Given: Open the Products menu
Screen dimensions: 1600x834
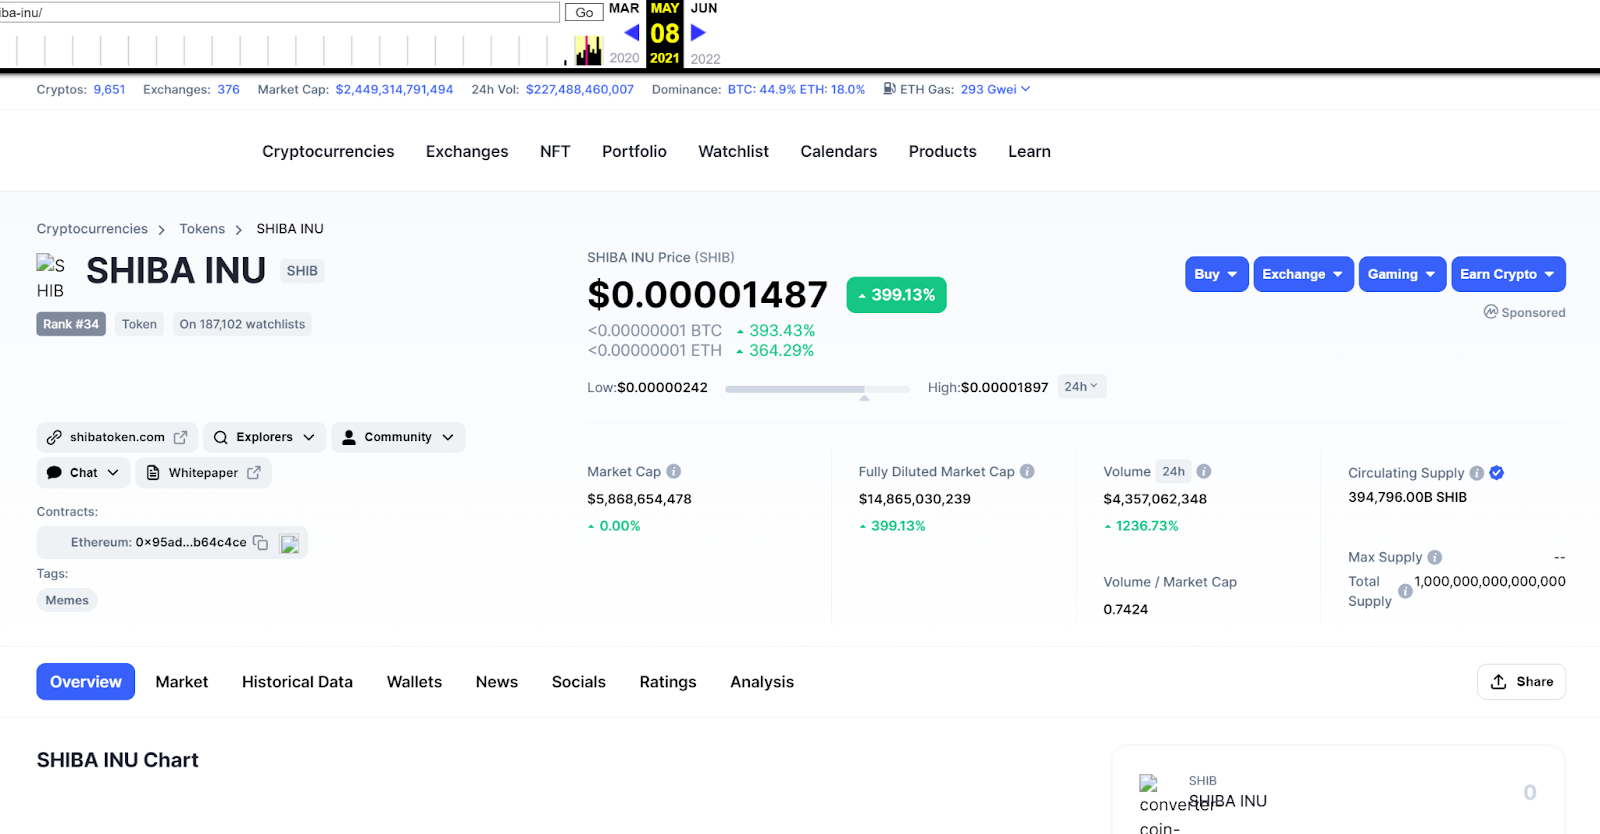Looking at the screenshot, I should [942, 151].
